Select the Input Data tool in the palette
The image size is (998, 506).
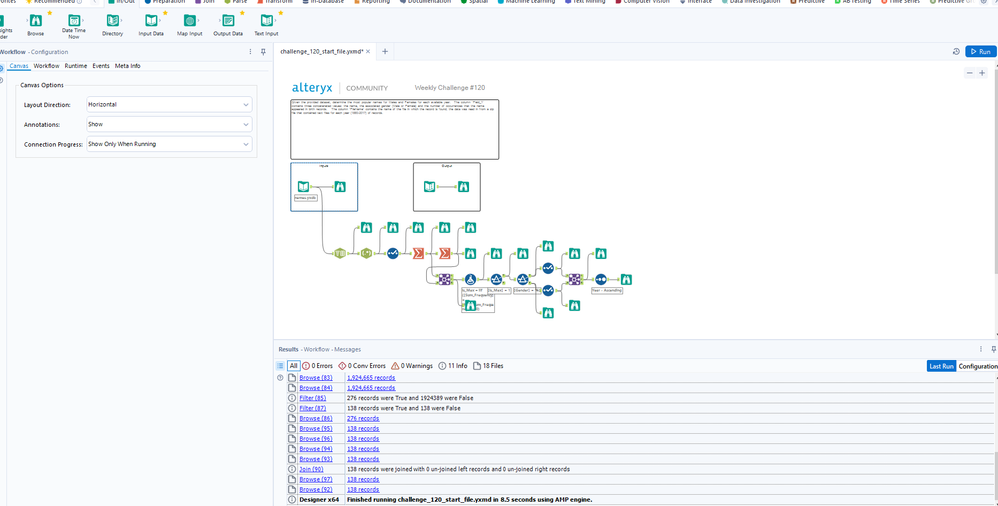[151, 24]
